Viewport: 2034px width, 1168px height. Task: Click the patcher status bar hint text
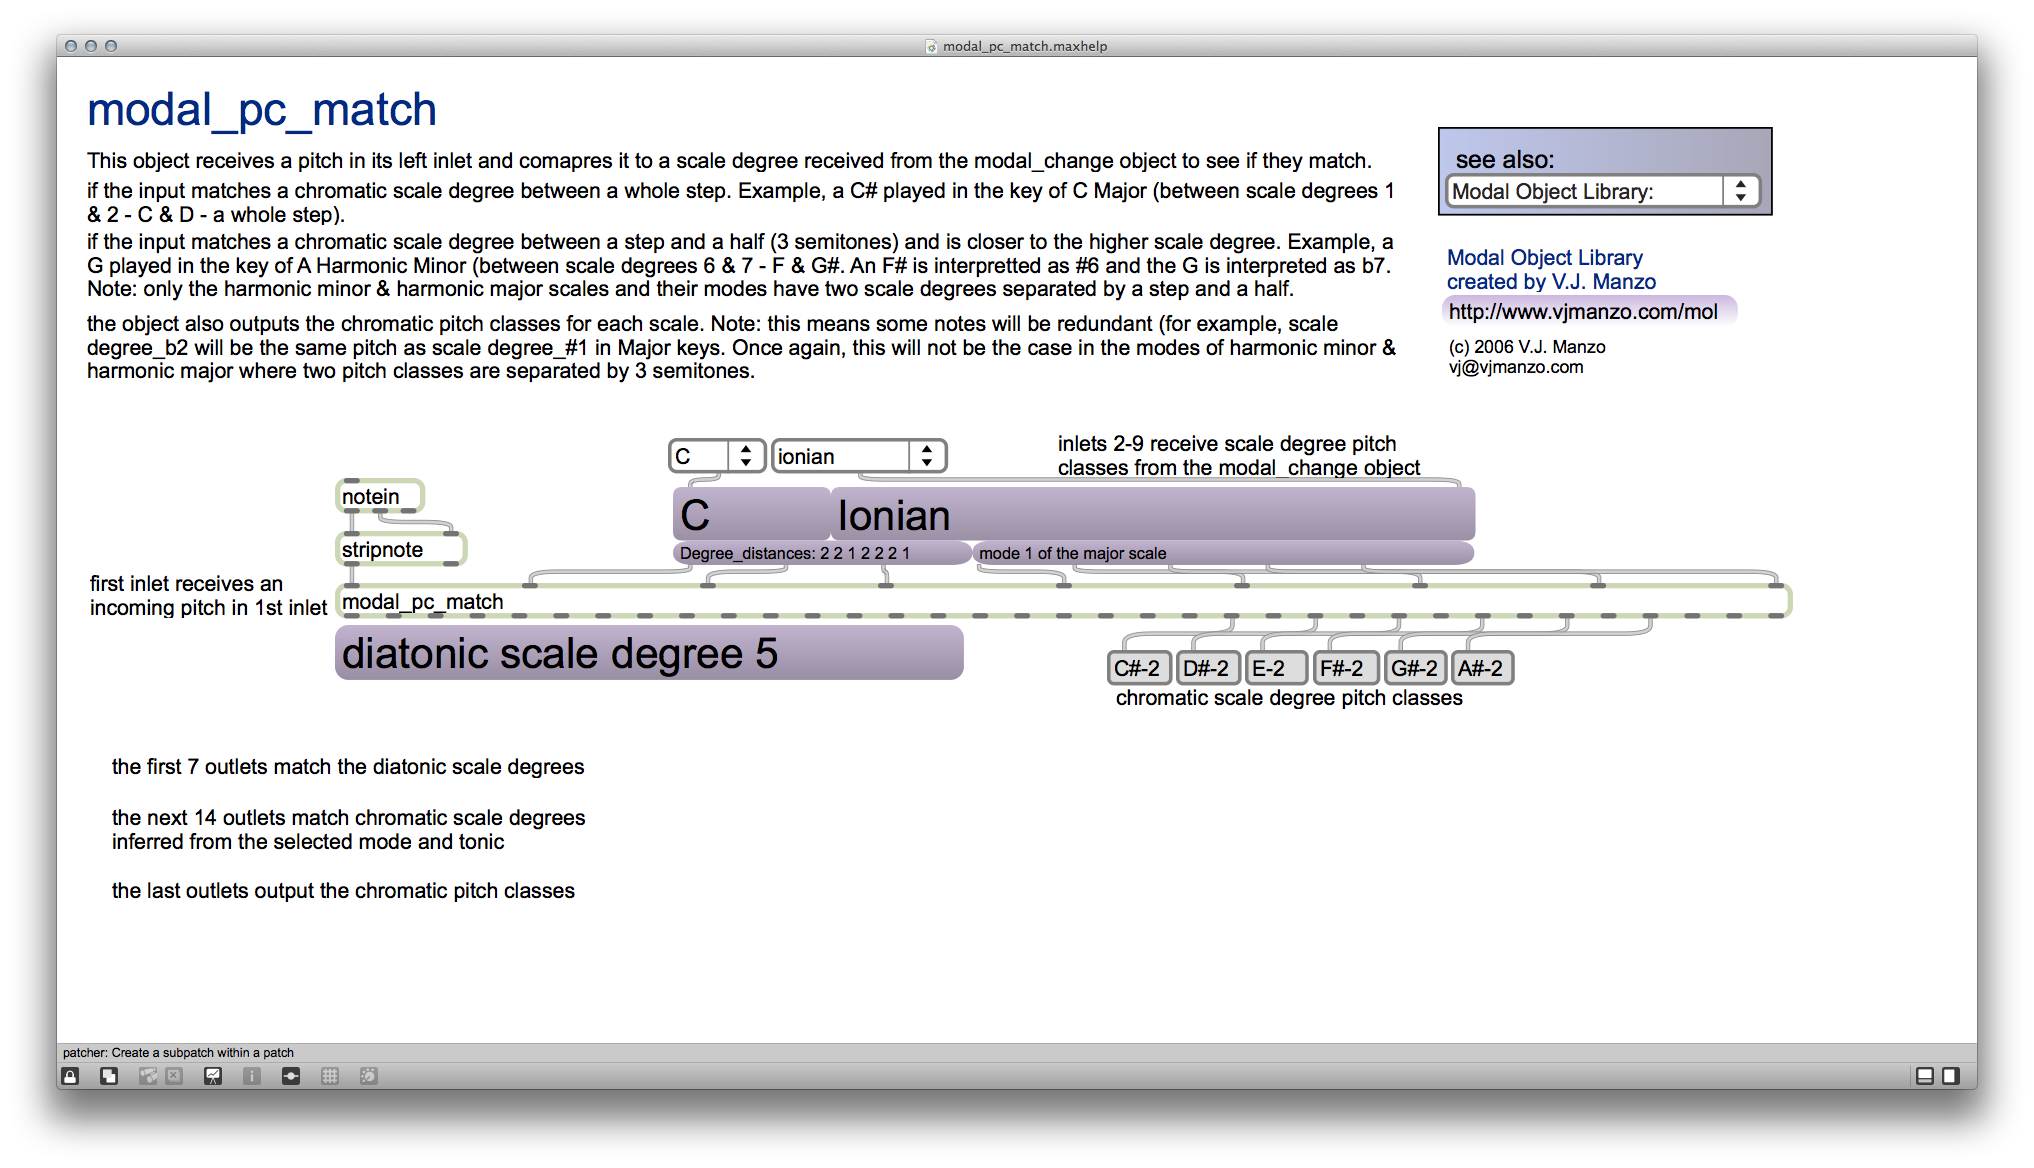pyautogui.click(x=178, y=1053)
